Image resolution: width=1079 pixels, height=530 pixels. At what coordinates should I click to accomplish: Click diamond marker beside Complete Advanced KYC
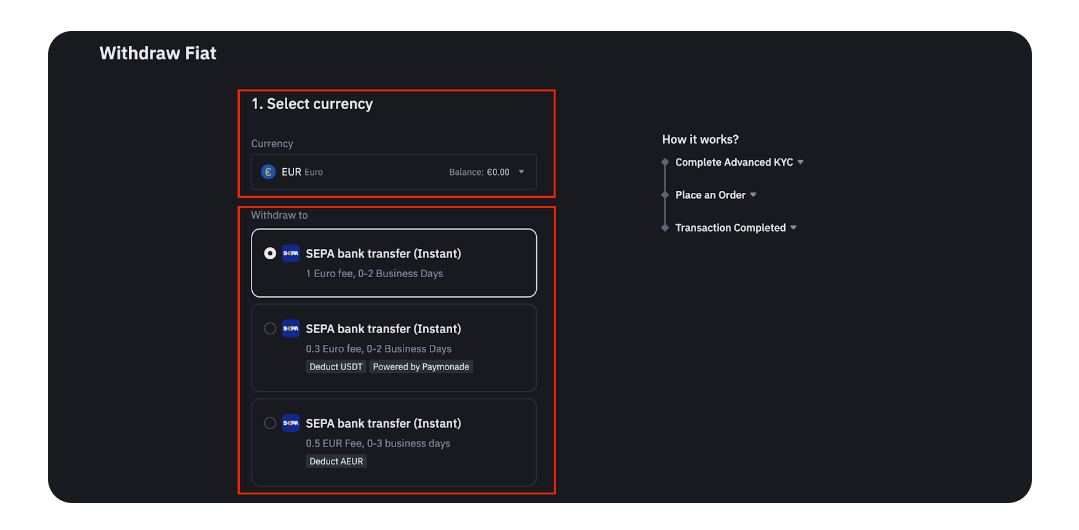coord(665,162)
